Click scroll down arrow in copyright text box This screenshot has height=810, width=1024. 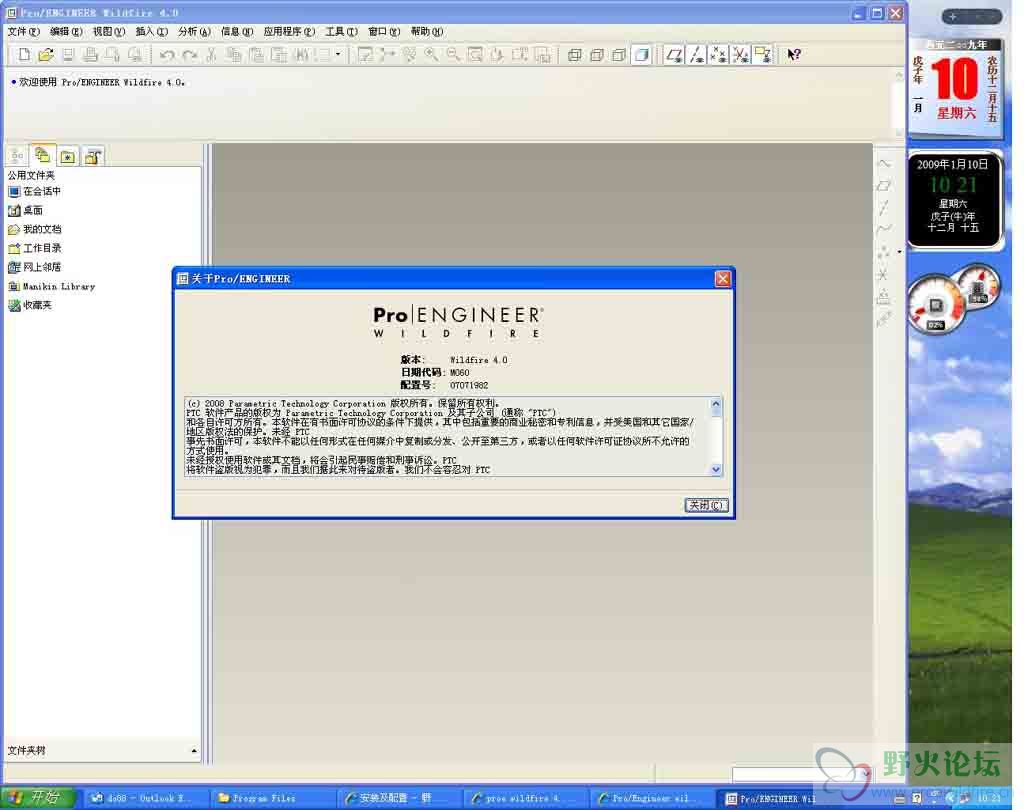click(716, 469)
